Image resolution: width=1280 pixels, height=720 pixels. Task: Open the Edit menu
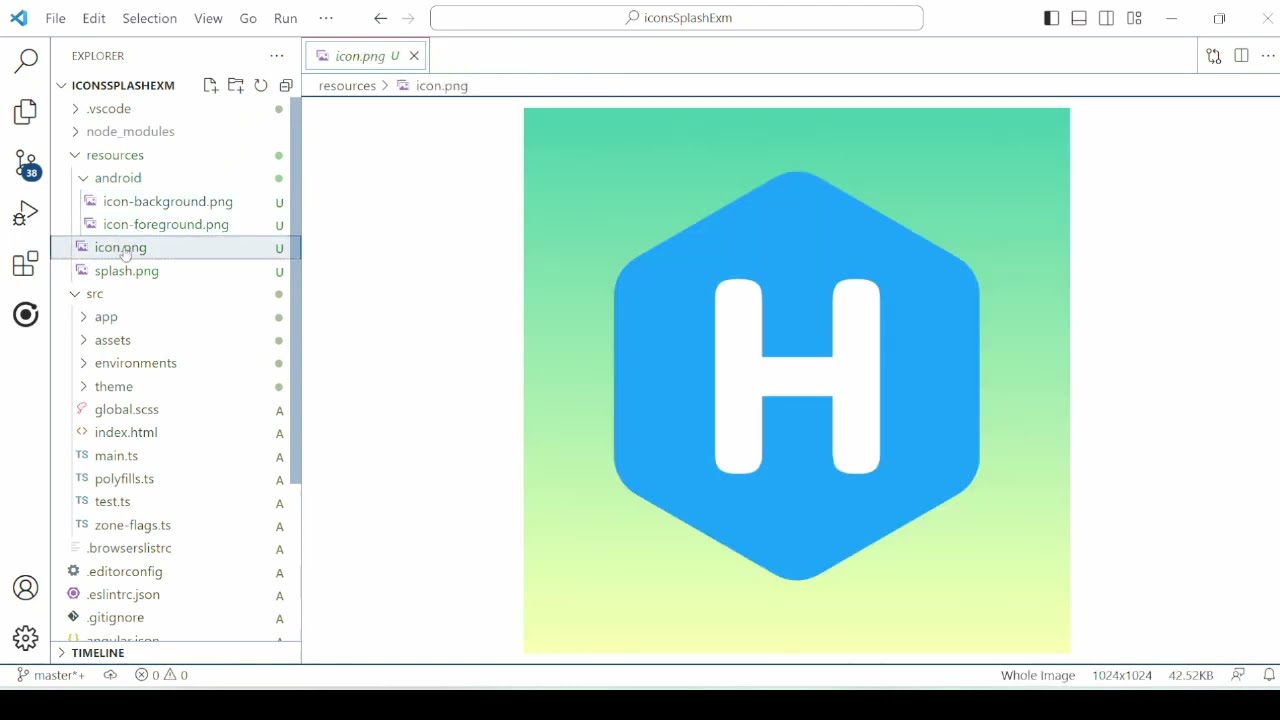click(94, 18)
